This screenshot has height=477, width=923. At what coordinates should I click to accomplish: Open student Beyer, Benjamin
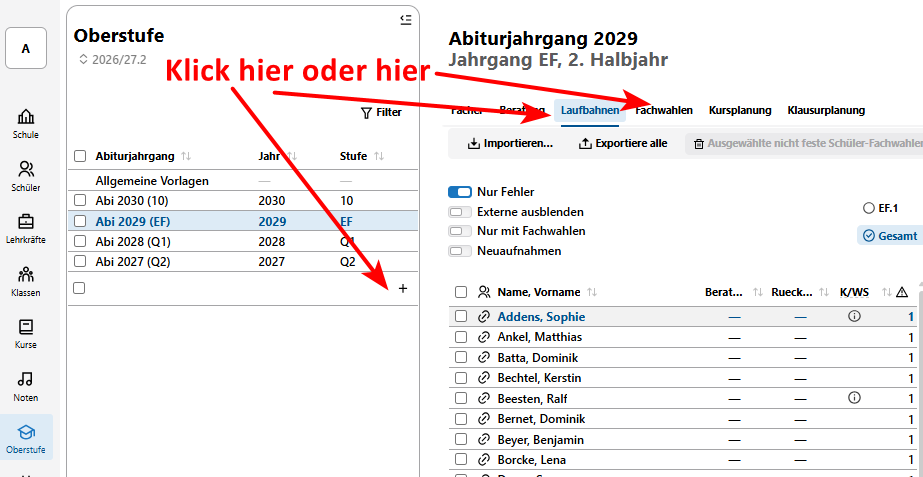tap(540, 439)
